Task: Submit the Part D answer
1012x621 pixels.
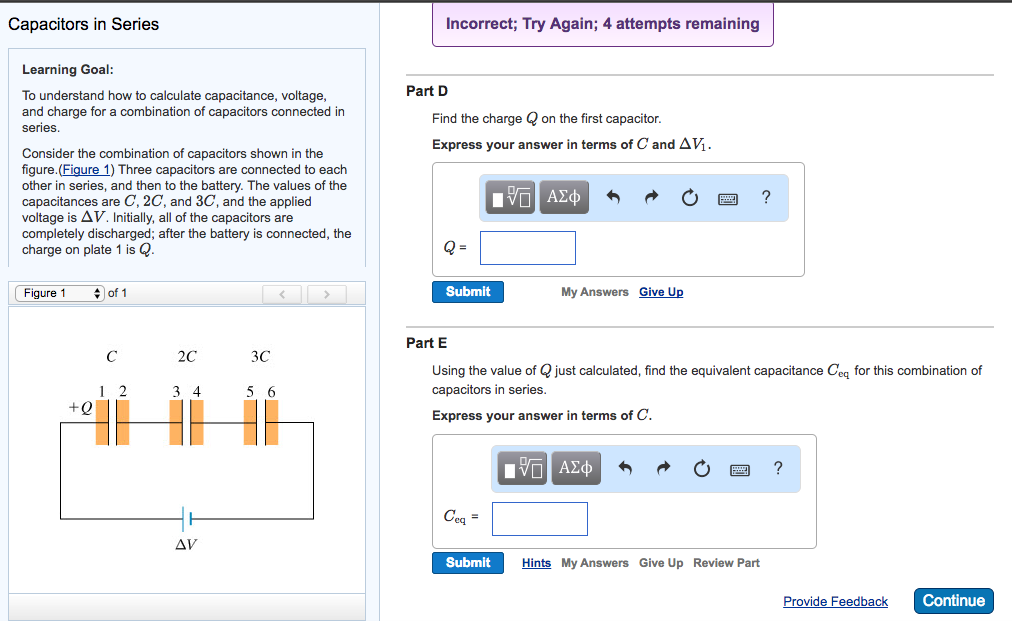Action: 467,291
